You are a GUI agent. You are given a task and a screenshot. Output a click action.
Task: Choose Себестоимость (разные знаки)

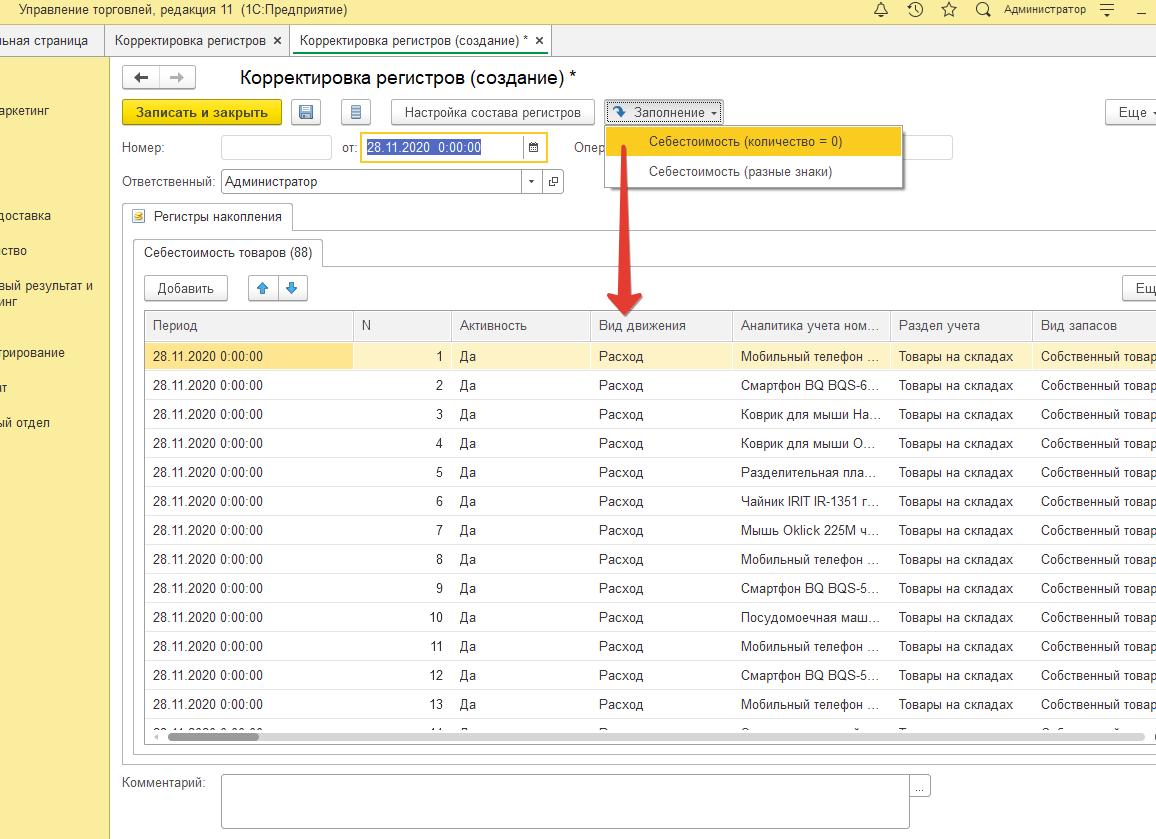753,172
